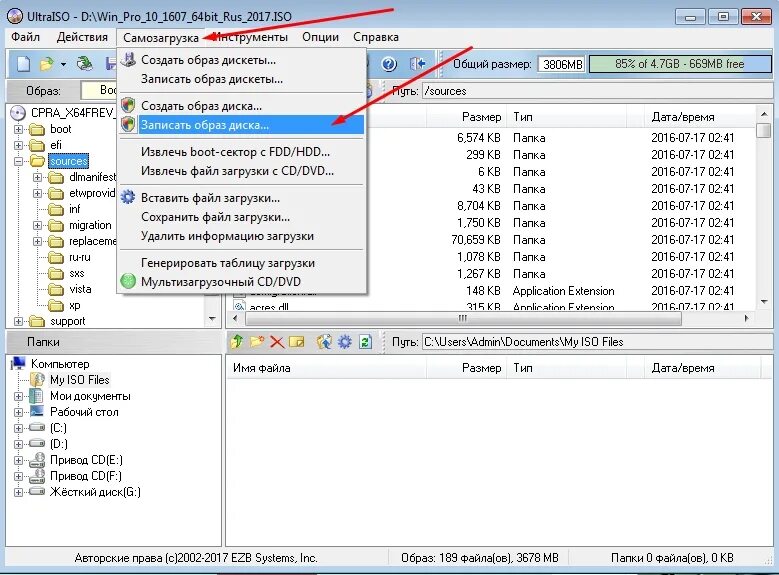Click the 3806MB total size field
The image size is (779, 575).
(562, 64)
